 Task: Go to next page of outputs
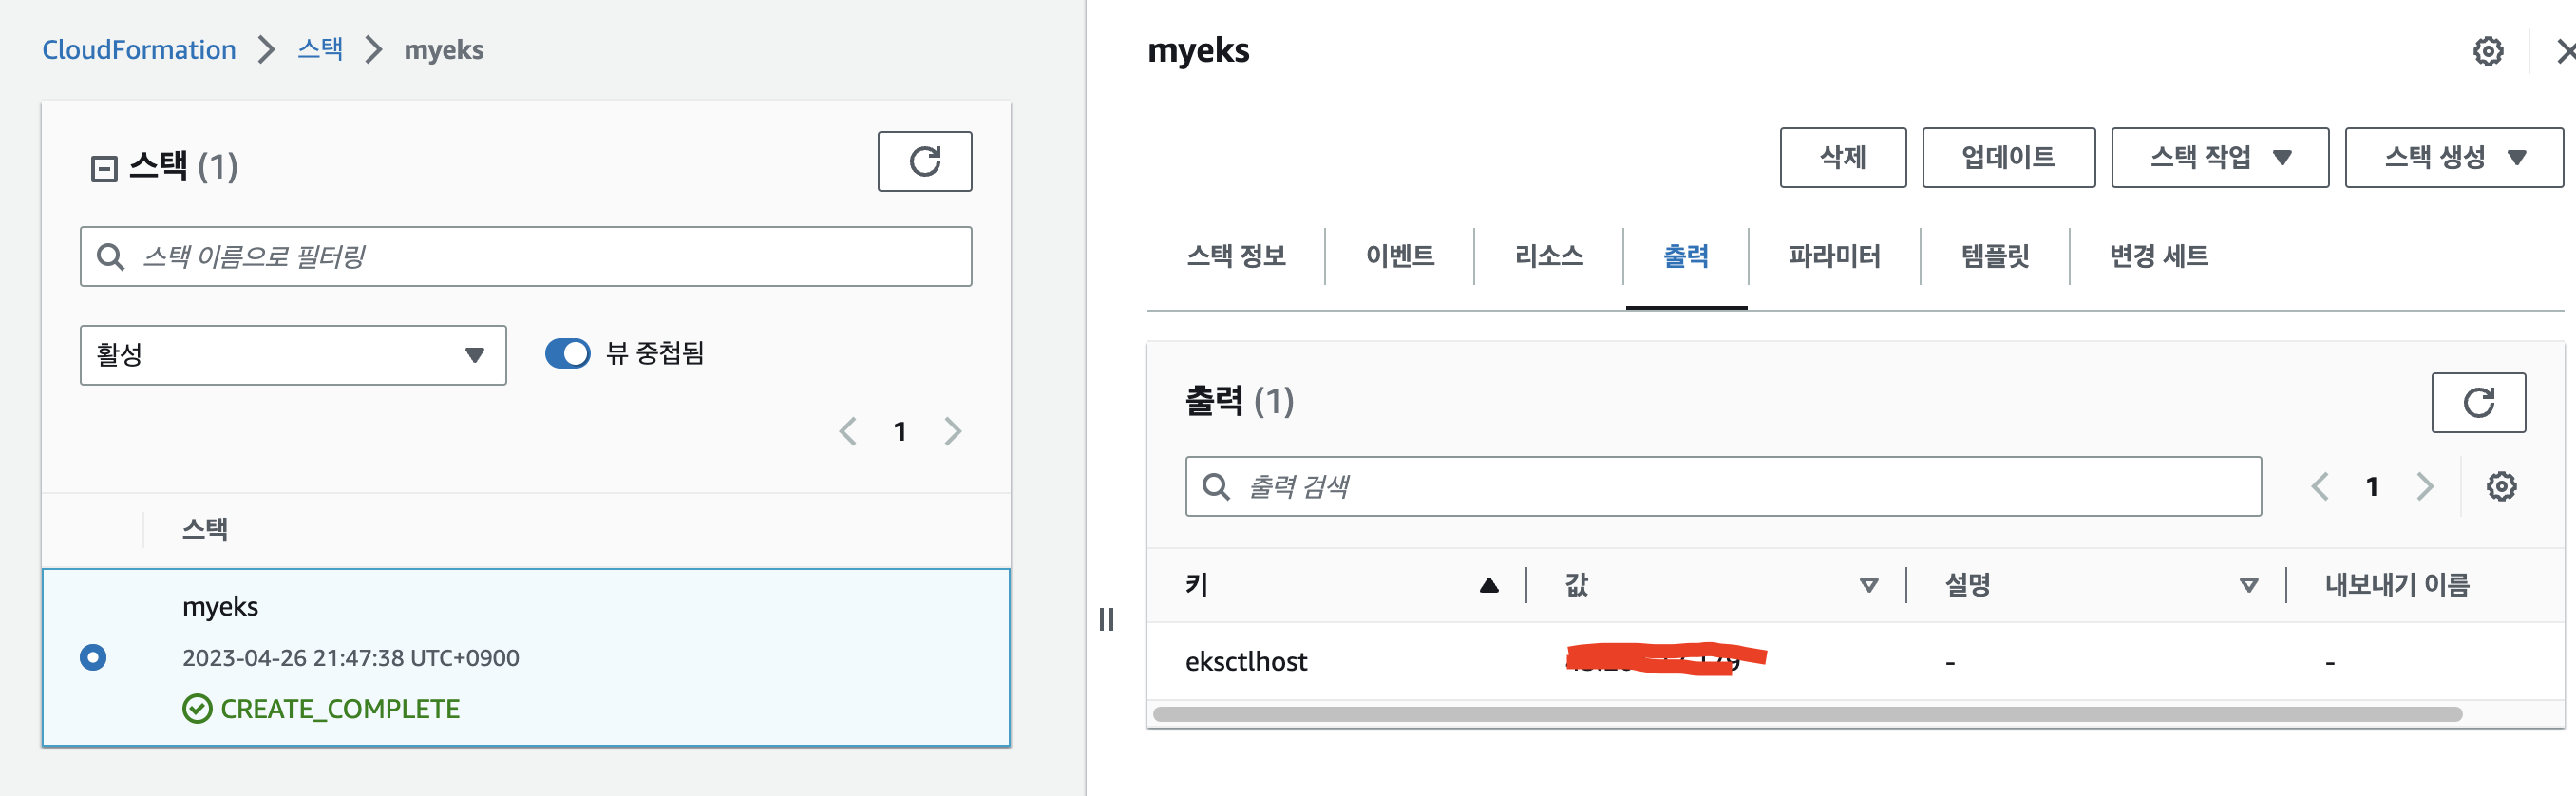2425,487
